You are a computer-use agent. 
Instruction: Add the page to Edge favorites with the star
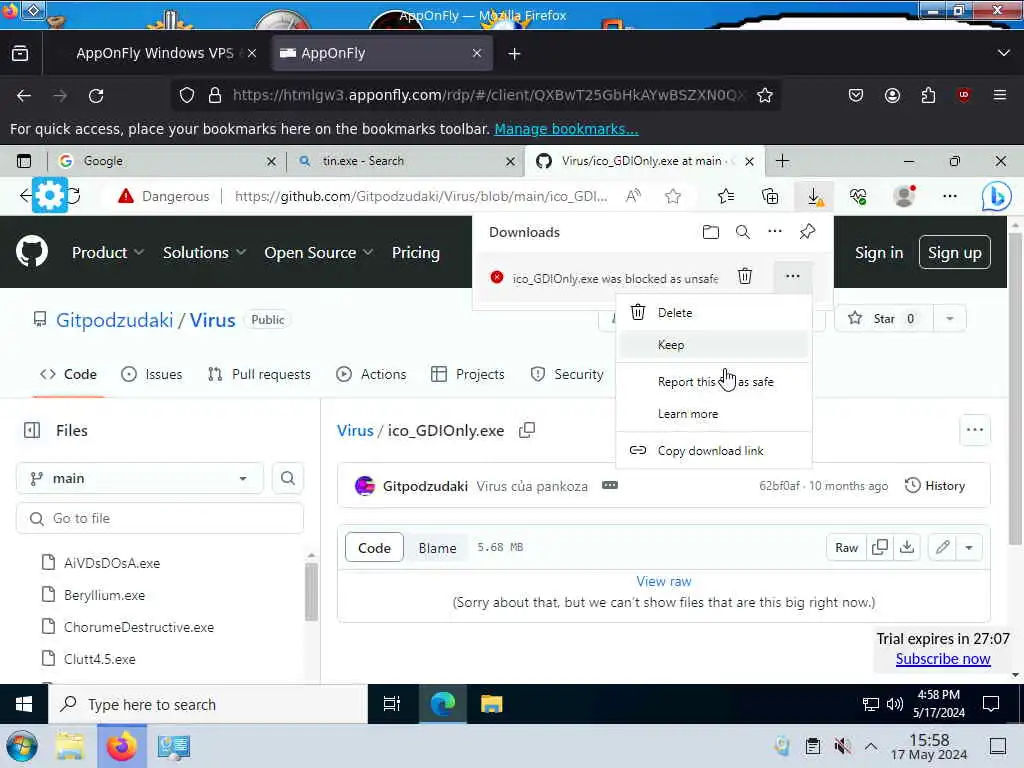[x=673, y=196]
